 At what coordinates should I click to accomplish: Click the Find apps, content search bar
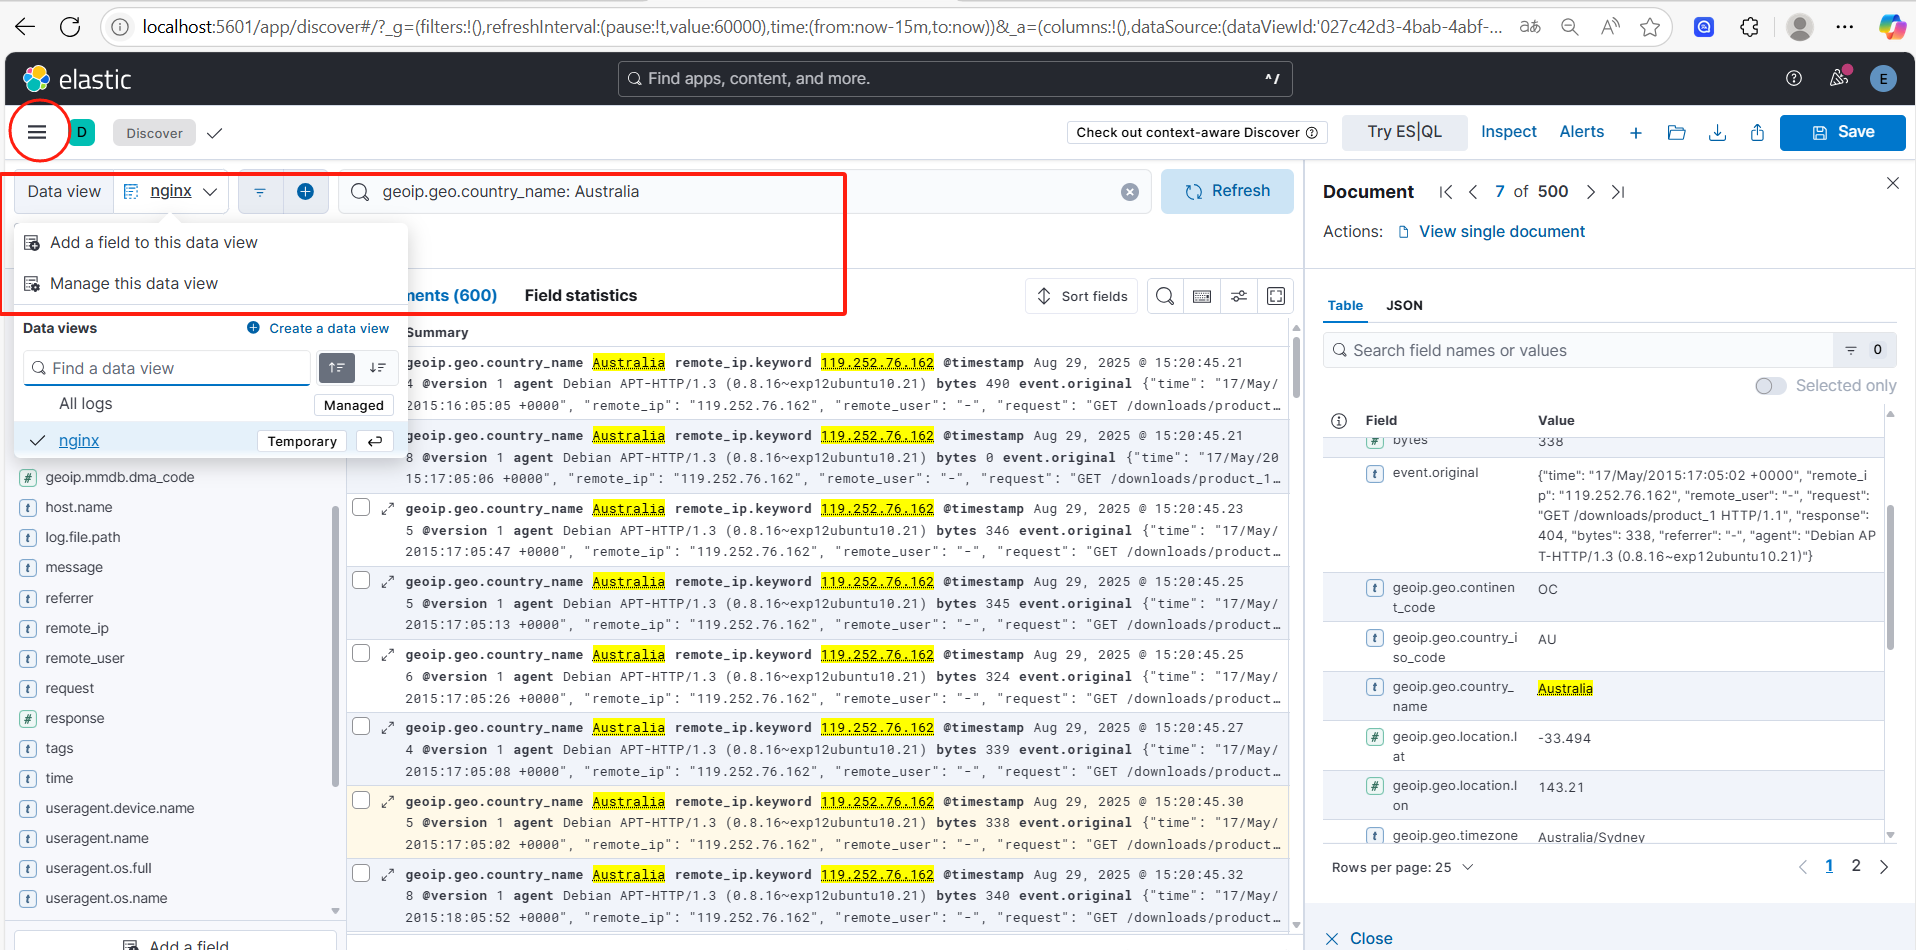click(x=955, y=79)
